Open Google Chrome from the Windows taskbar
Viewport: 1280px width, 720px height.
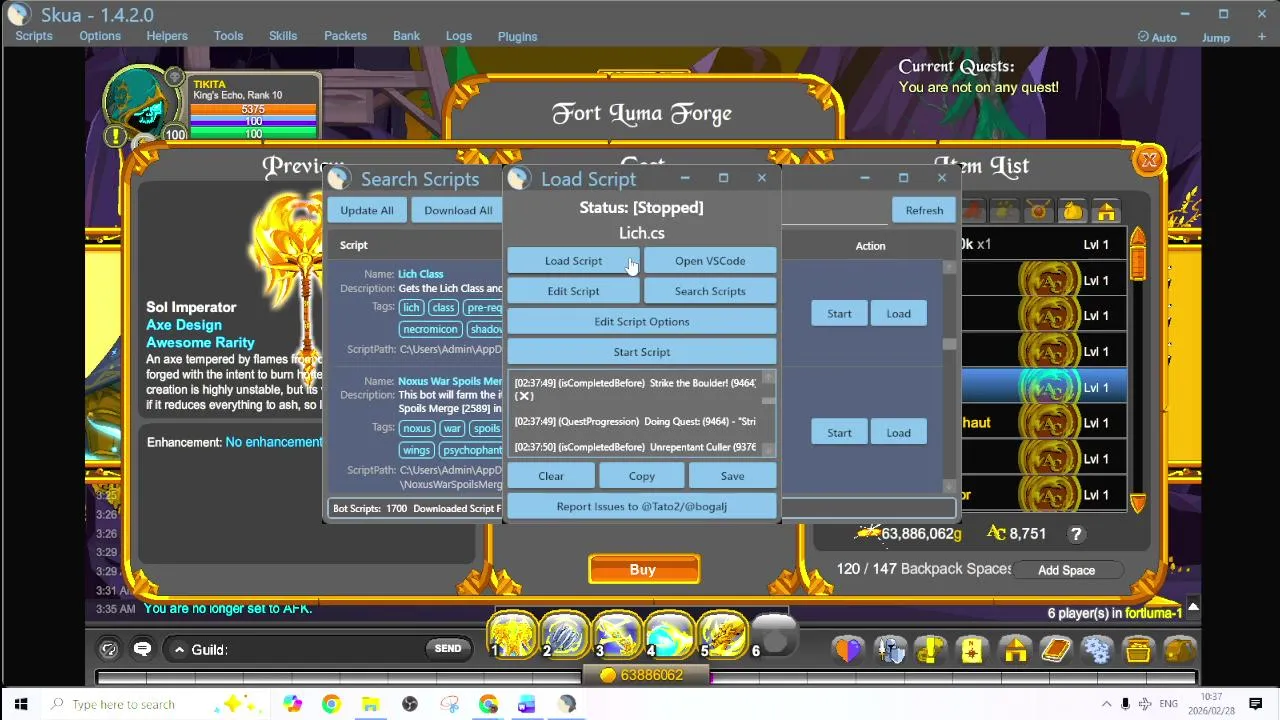(x=331, y=704)
